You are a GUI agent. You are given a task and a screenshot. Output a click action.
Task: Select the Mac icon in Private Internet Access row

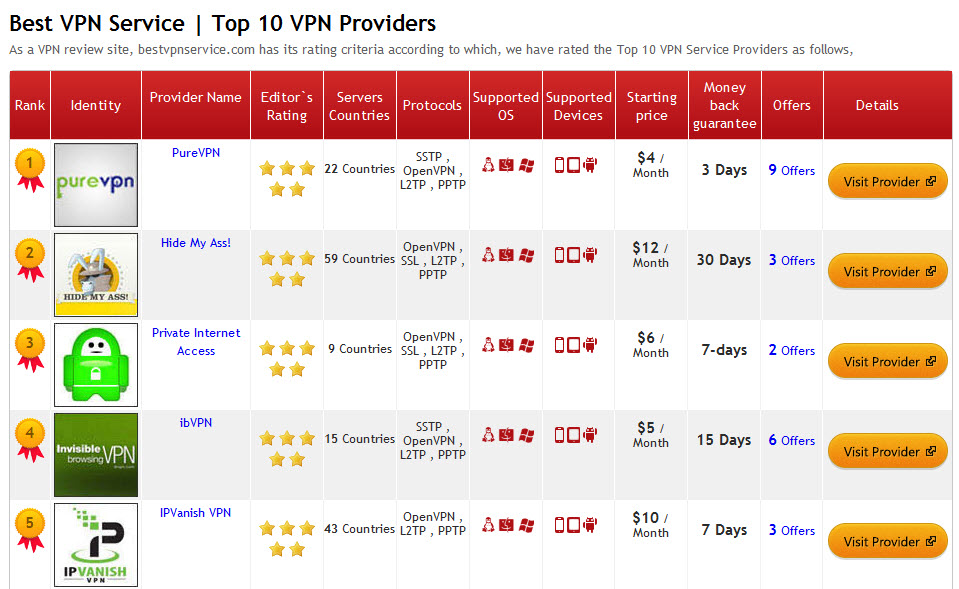pyautogui.click(x=507, y=345)
